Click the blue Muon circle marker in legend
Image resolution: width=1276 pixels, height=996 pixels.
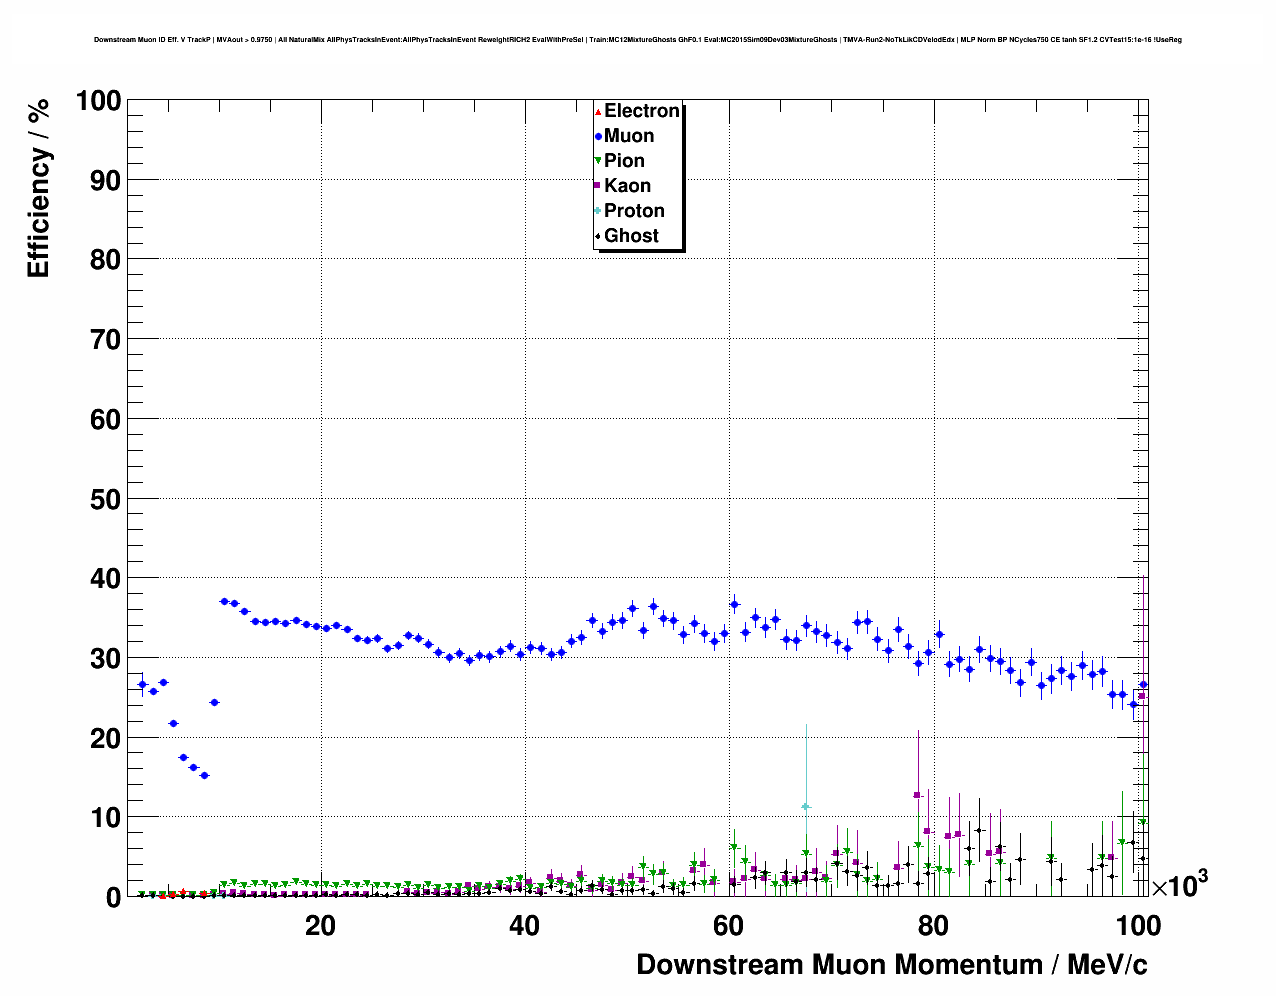pyautogui.click(x=598, y=136)
